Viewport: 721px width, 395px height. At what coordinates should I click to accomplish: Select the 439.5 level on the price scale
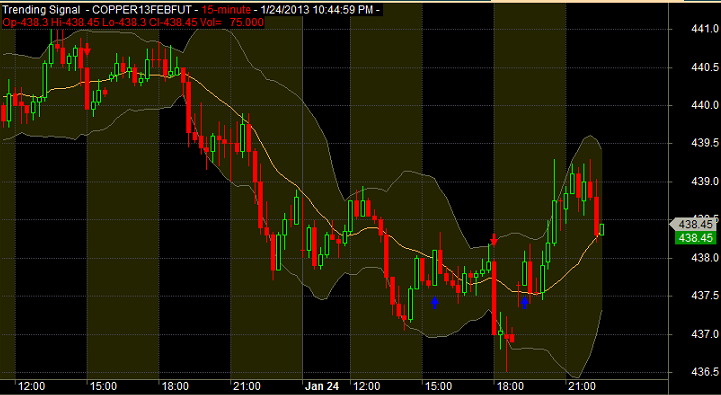point(705,143)
